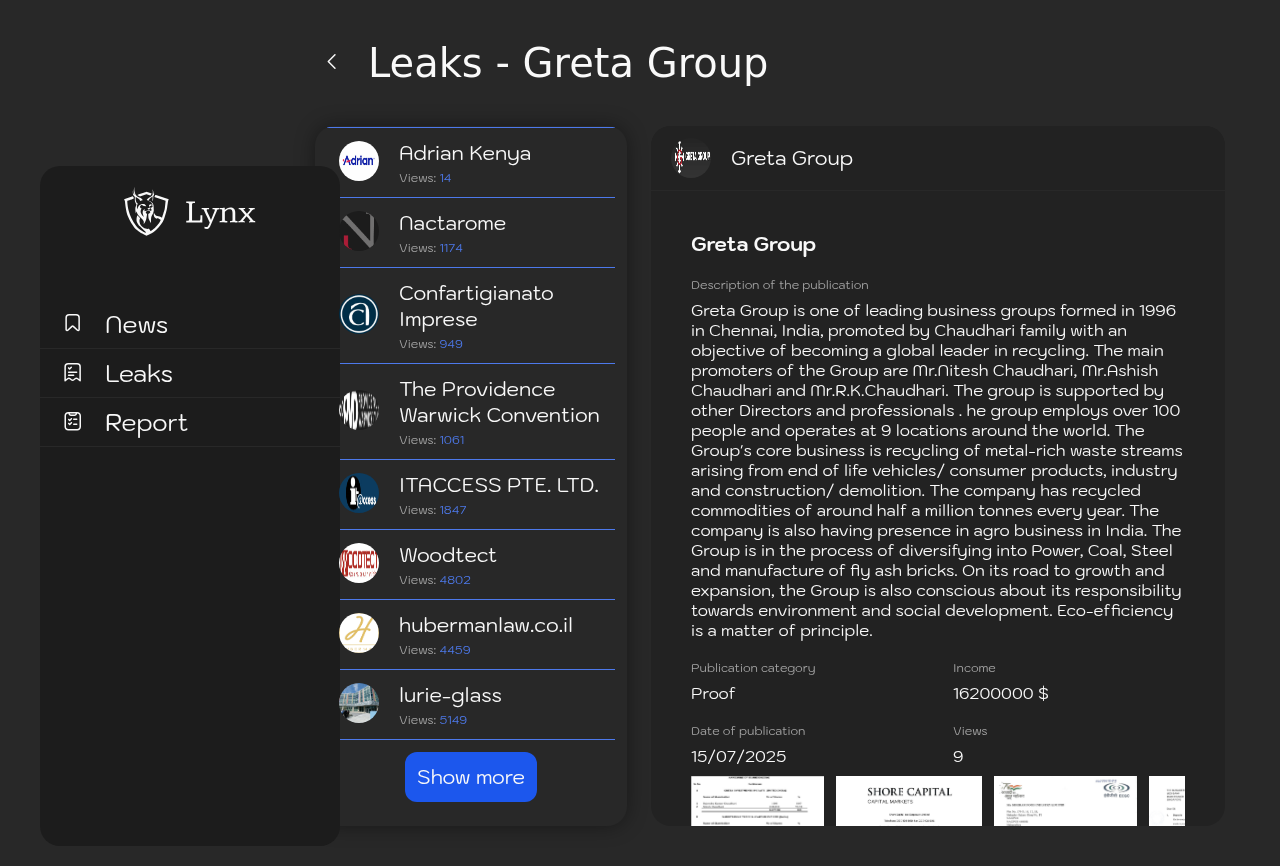
Task: Click the hubermanlaw.co.il logo avatar
Action: coord(359,633)
